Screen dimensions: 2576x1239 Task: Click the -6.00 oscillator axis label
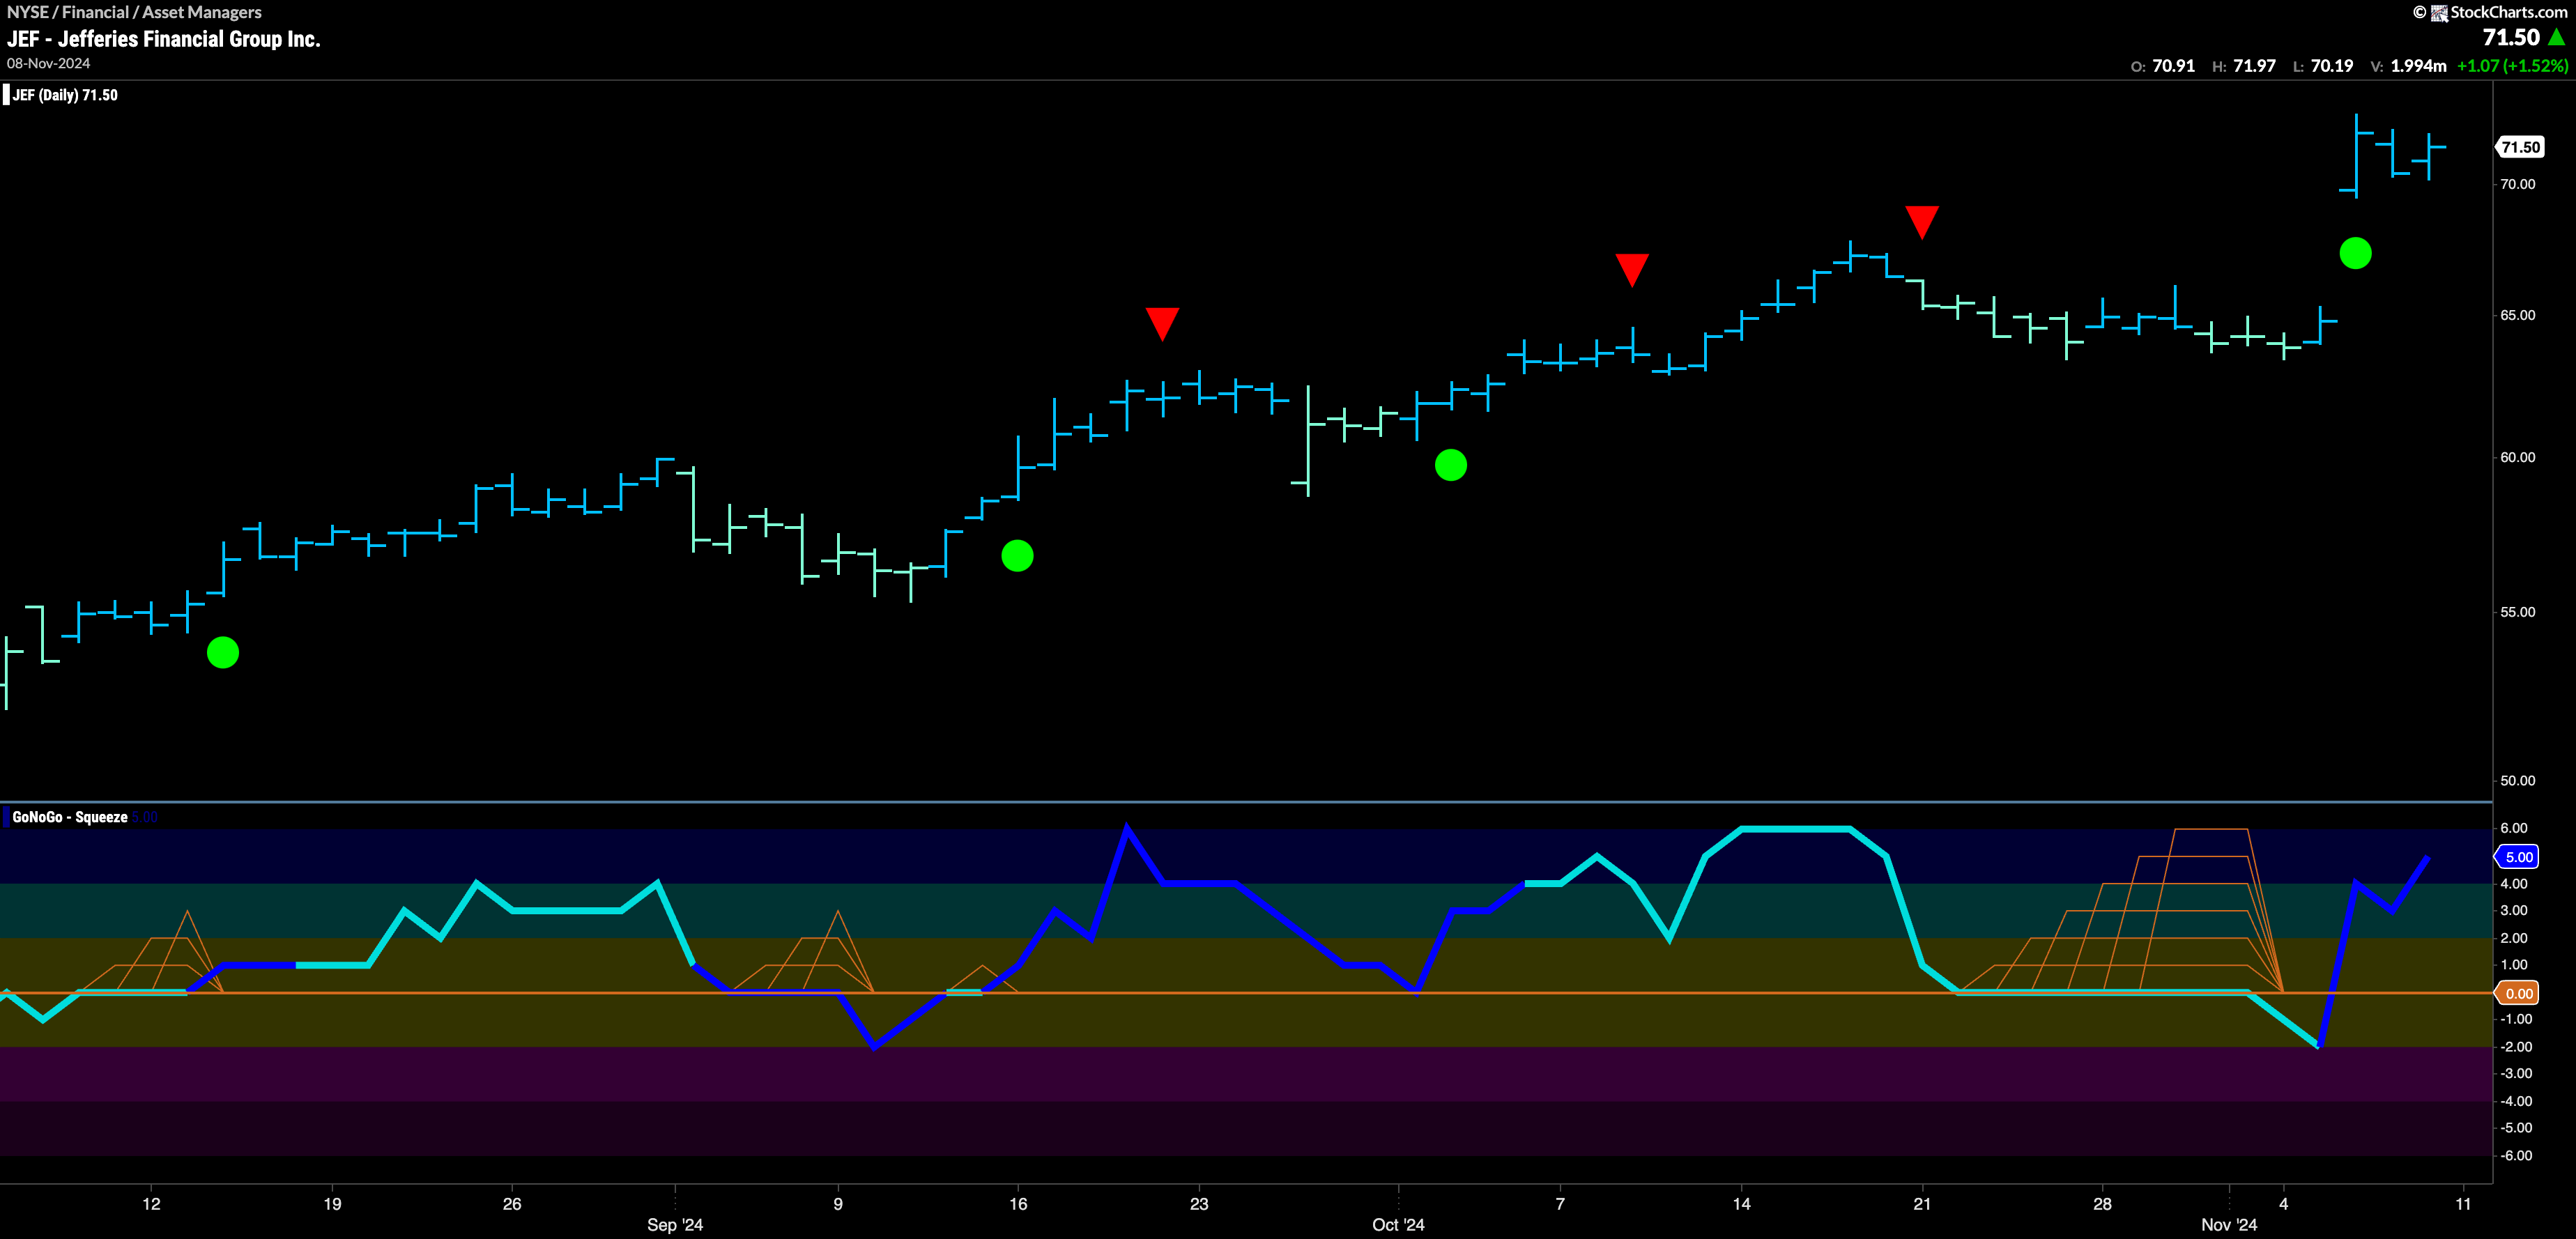[2516, 1156]
